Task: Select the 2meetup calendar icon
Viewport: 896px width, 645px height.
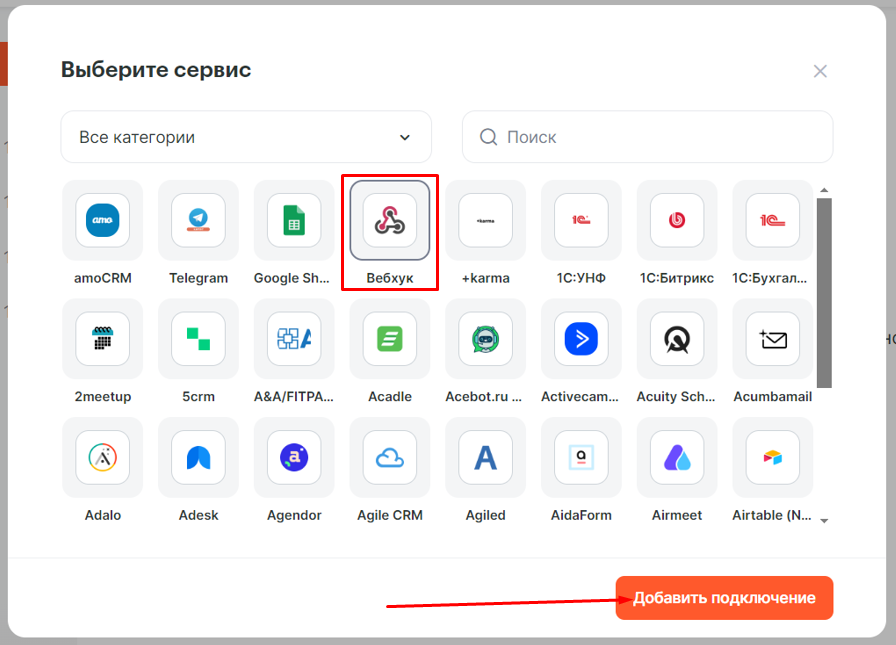Action: click(102, 339)
